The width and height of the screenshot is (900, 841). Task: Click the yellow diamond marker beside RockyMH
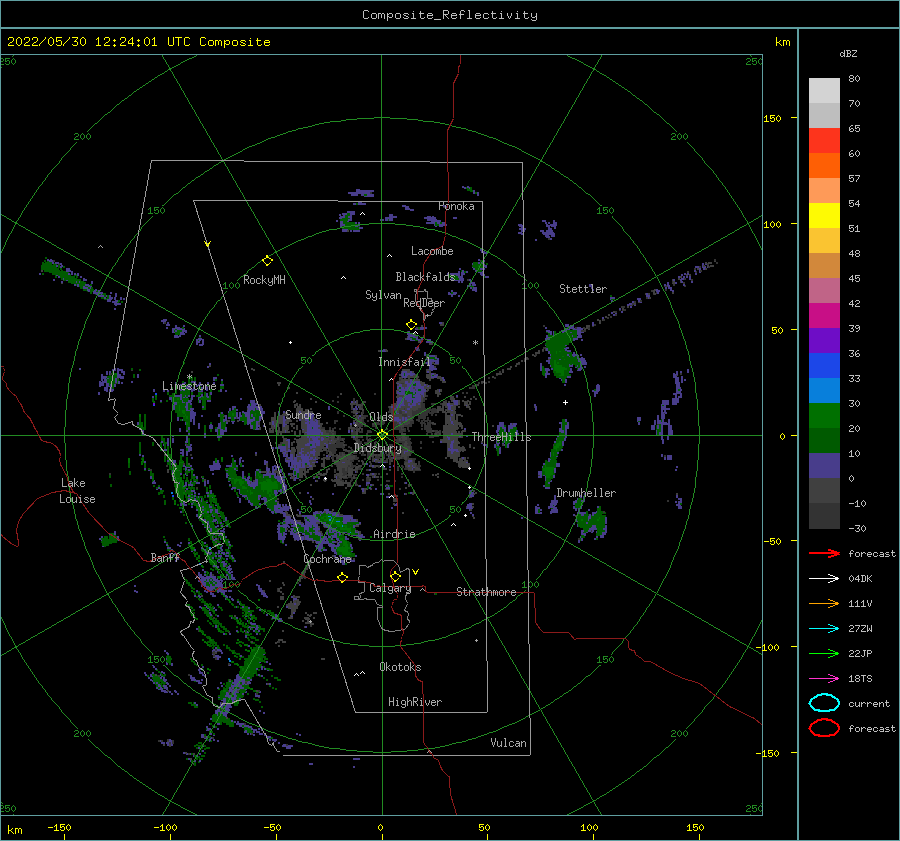pyautogui.click(x=267, y=261)
